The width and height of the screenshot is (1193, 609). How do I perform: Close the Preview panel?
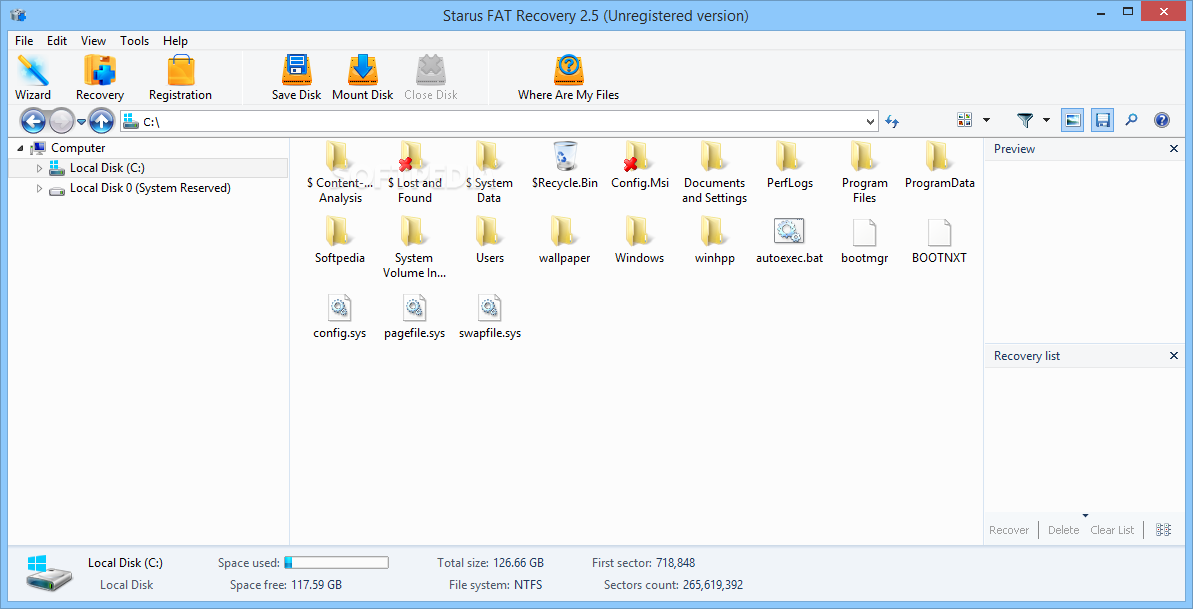[1173, 149]
